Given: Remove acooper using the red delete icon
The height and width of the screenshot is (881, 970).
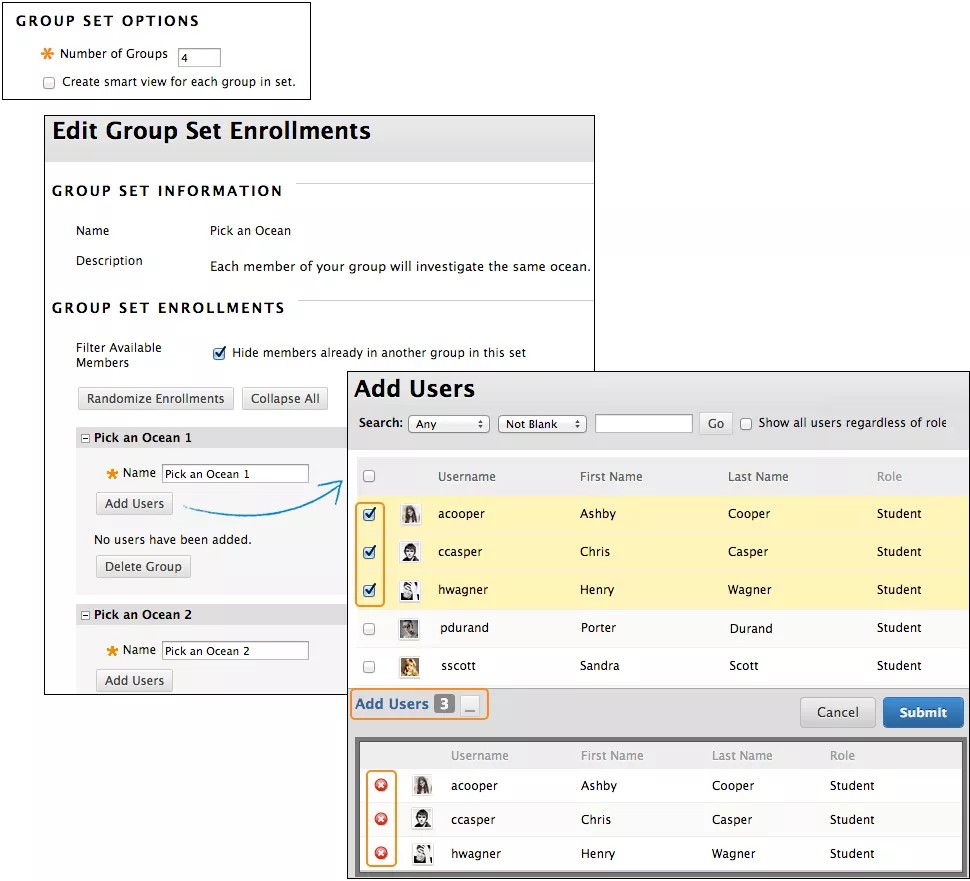Looking at the screenshot, I should tap(381, 786).
